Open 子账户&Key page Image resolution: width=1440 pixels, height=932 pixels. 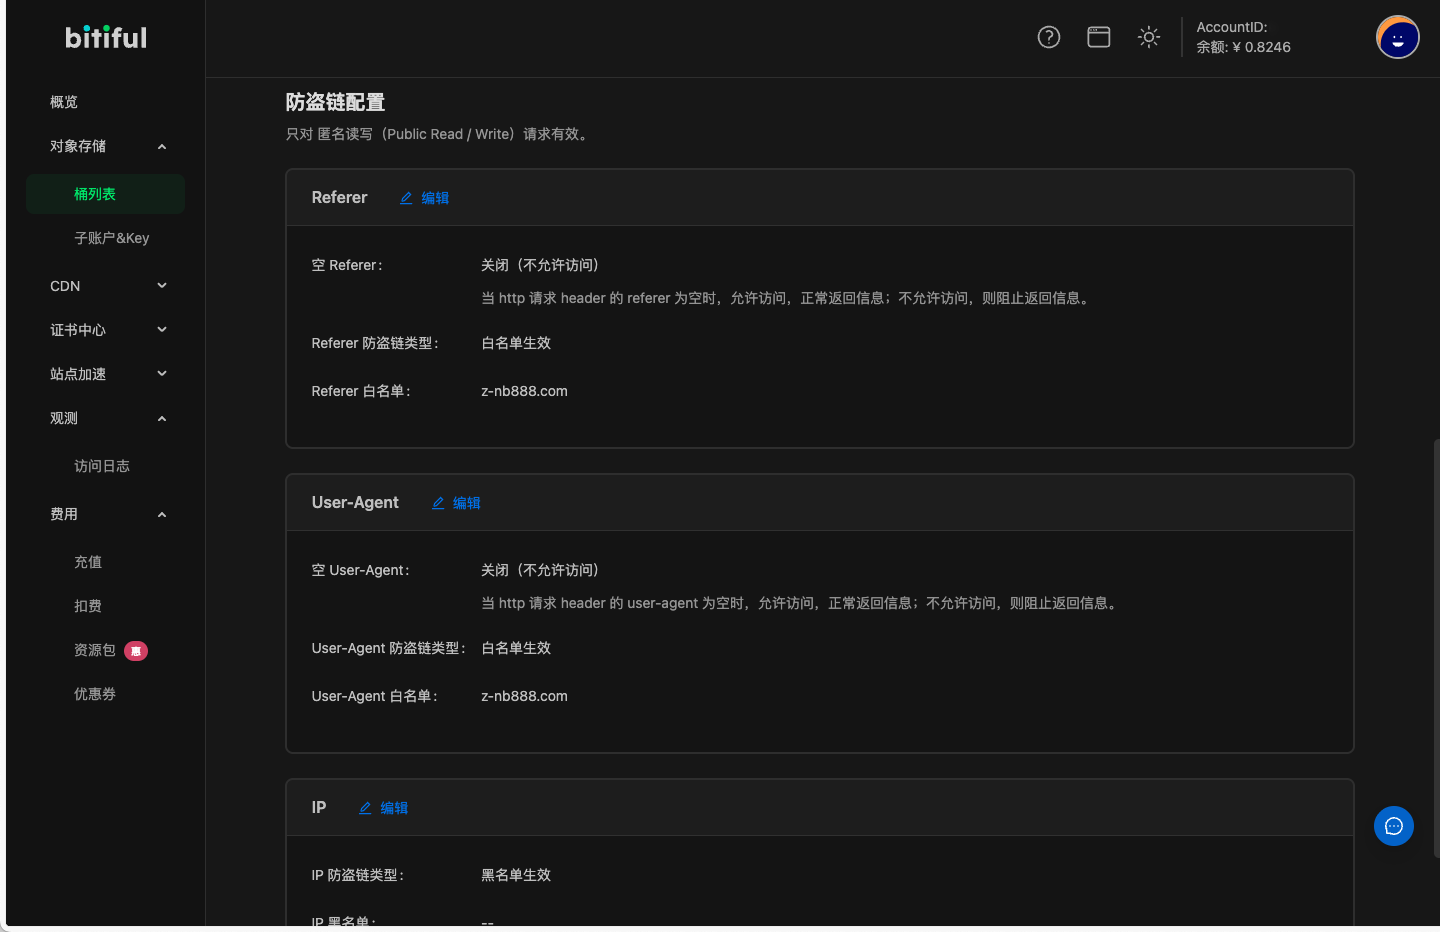pyautogui.click(x=111, y=238)
